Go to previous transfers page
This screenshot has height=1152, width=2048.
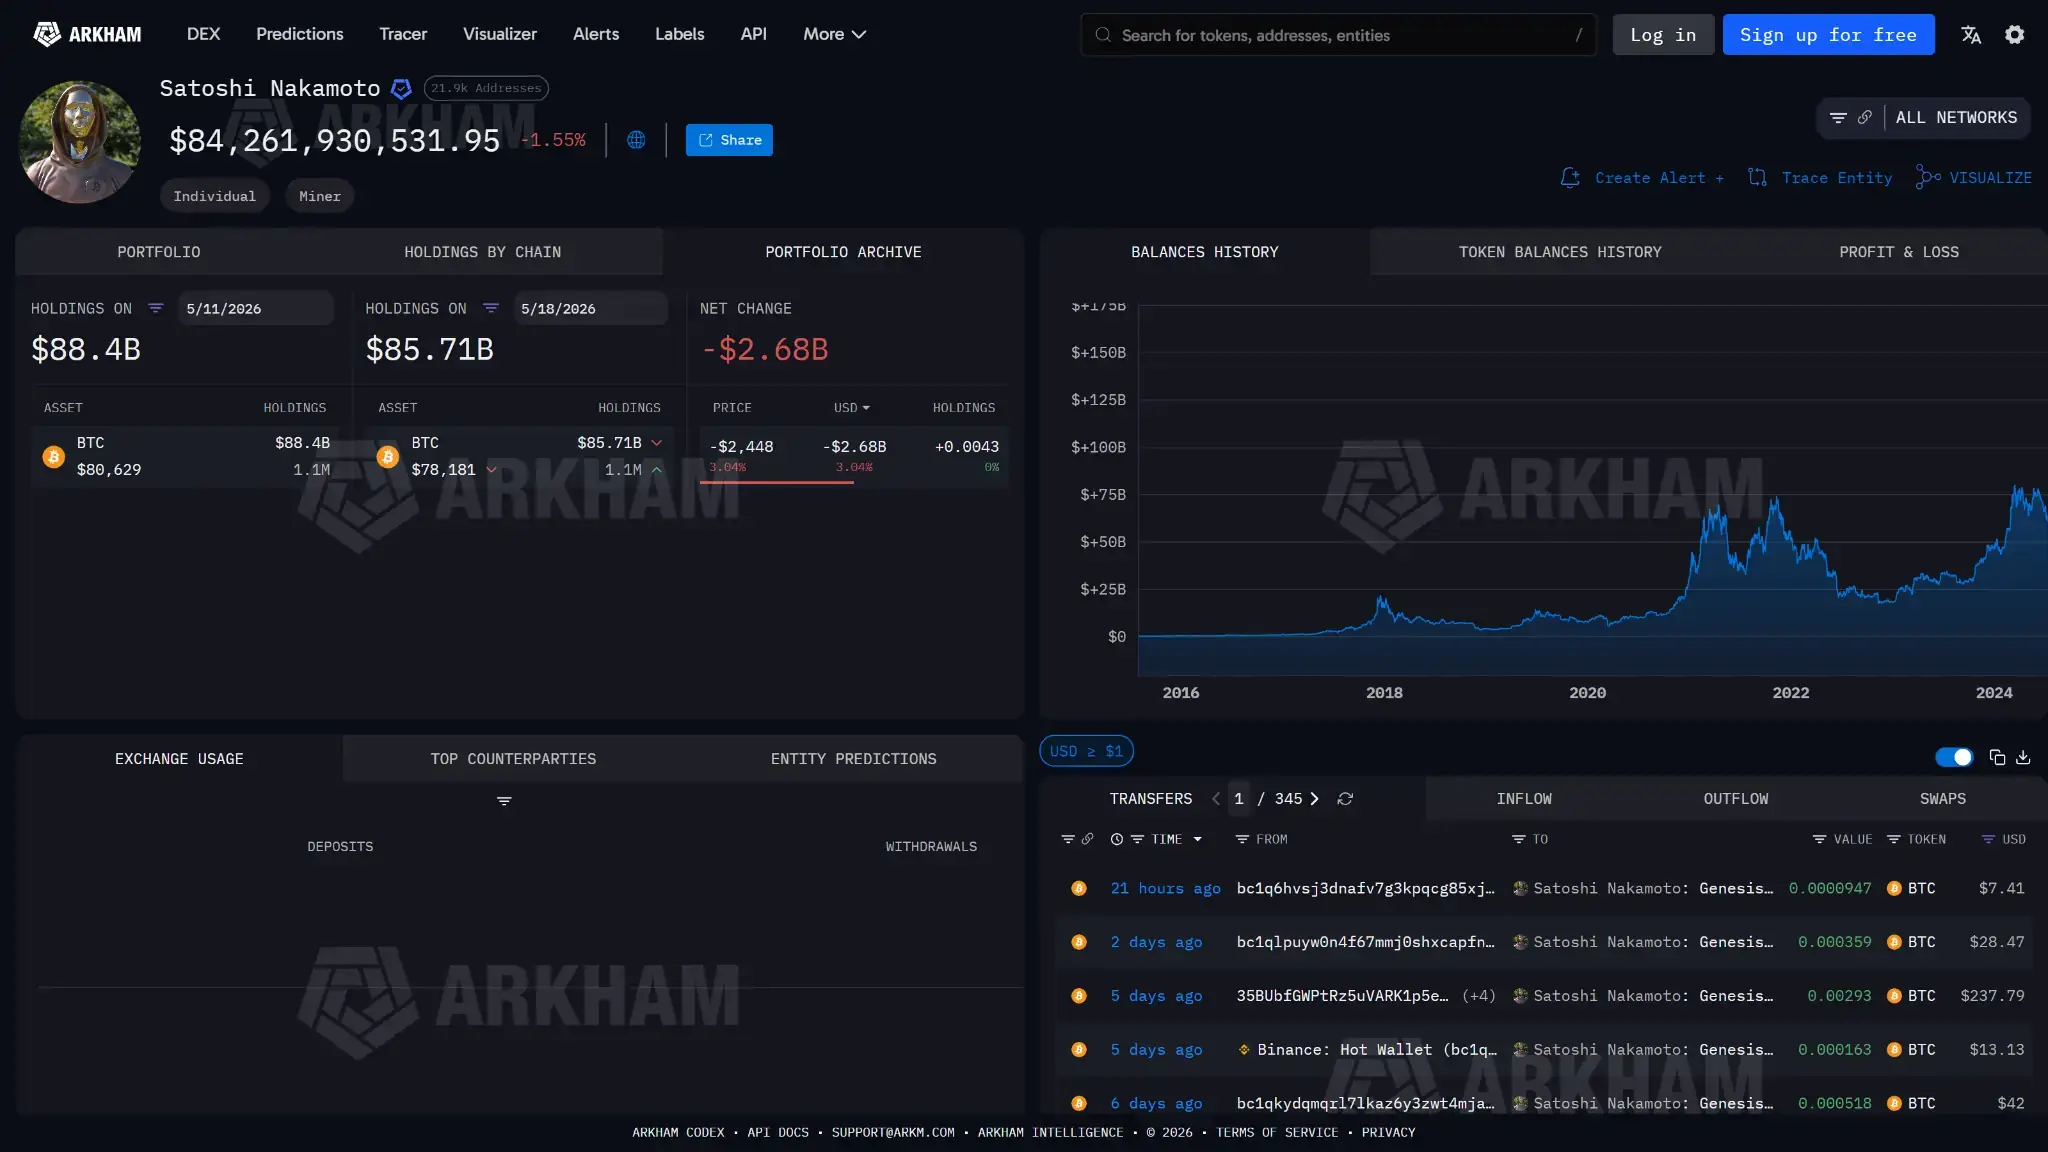[x=1216, y=799]
